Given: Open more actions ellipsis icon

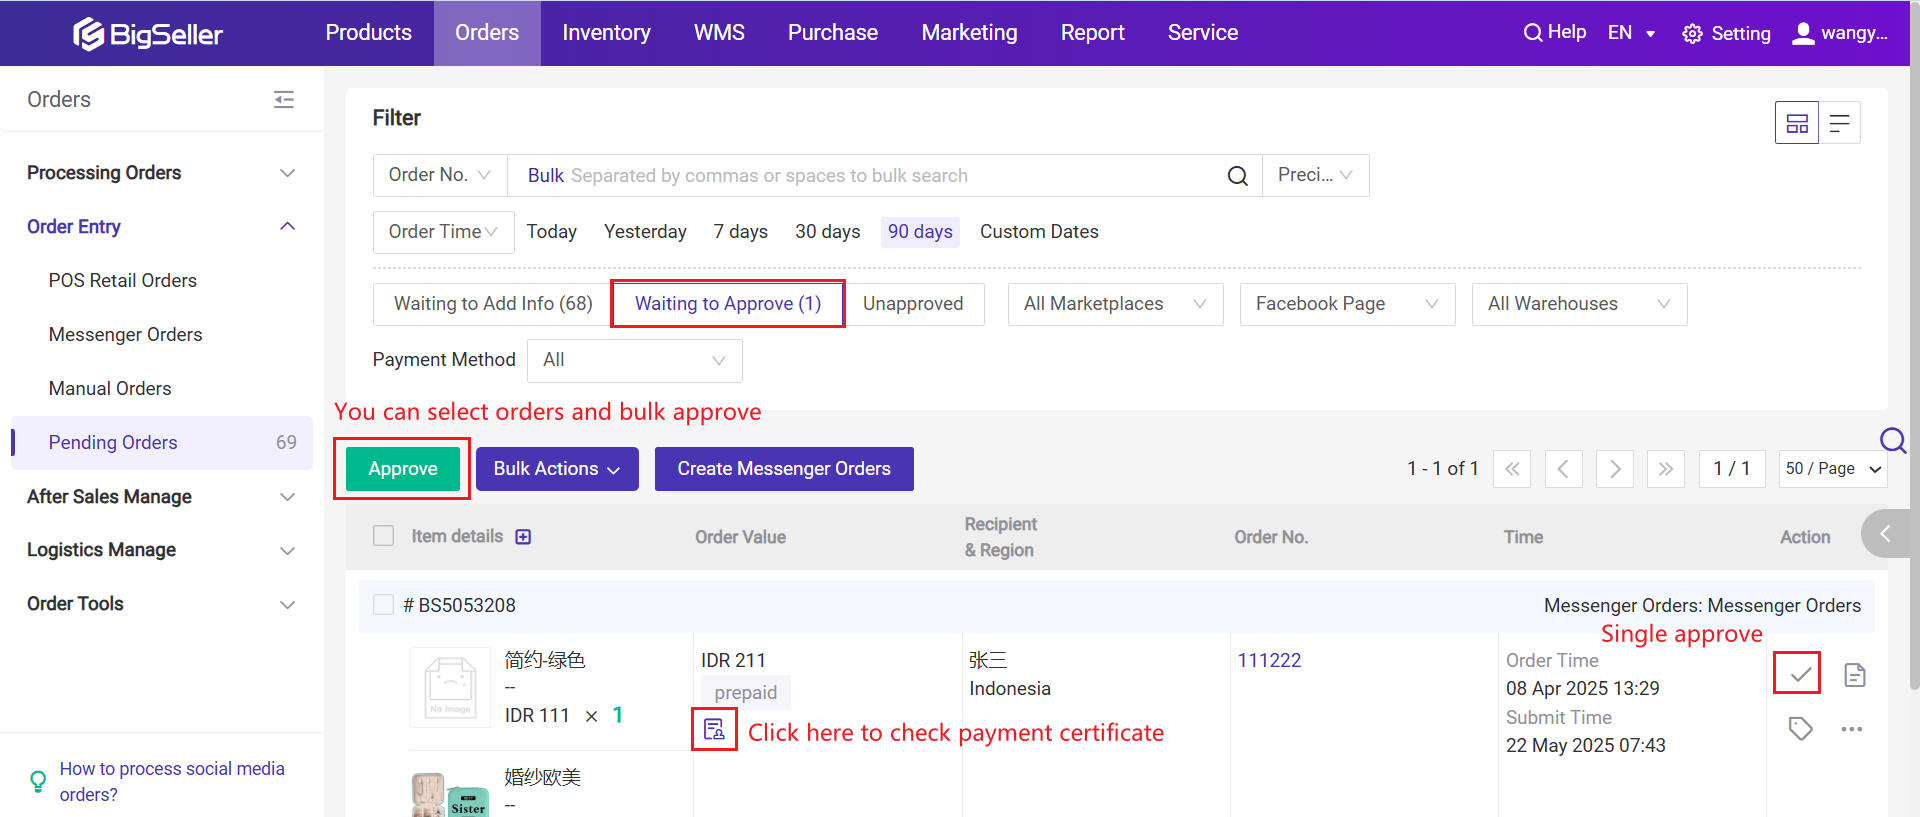Looking at the screenshot, I should (1852, 729).
